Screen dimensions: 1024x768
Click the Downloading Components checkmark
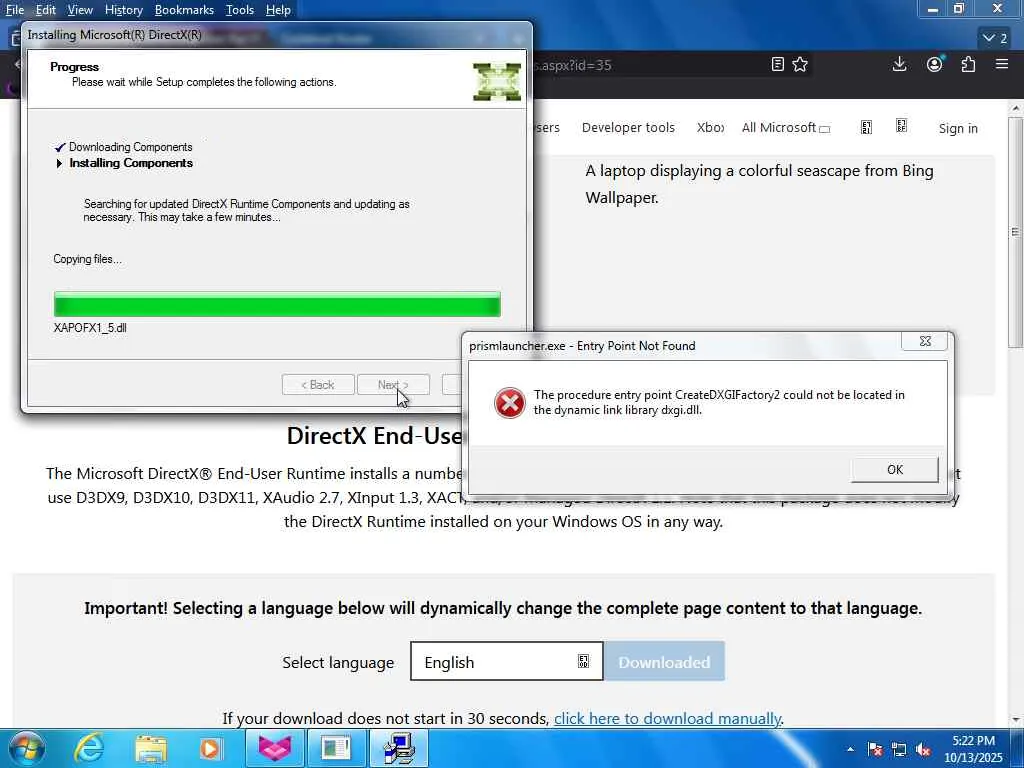60,147
